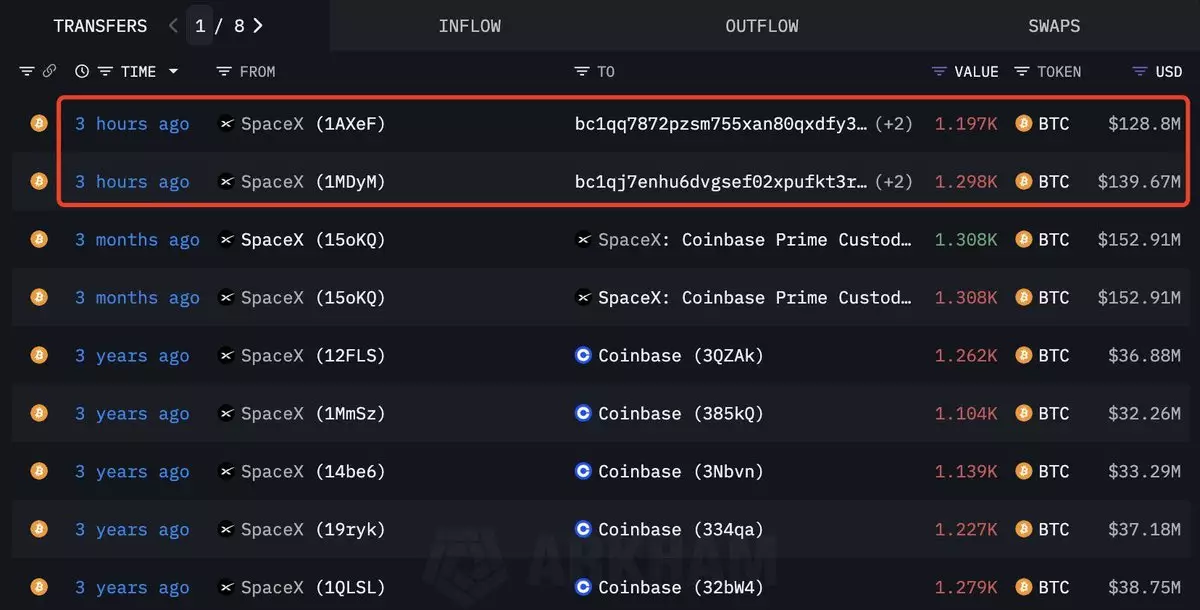Toggle the TIME sort dropdown arrow
The width and height of the screenshot is (1200, 610).
(x=173, y=72)
